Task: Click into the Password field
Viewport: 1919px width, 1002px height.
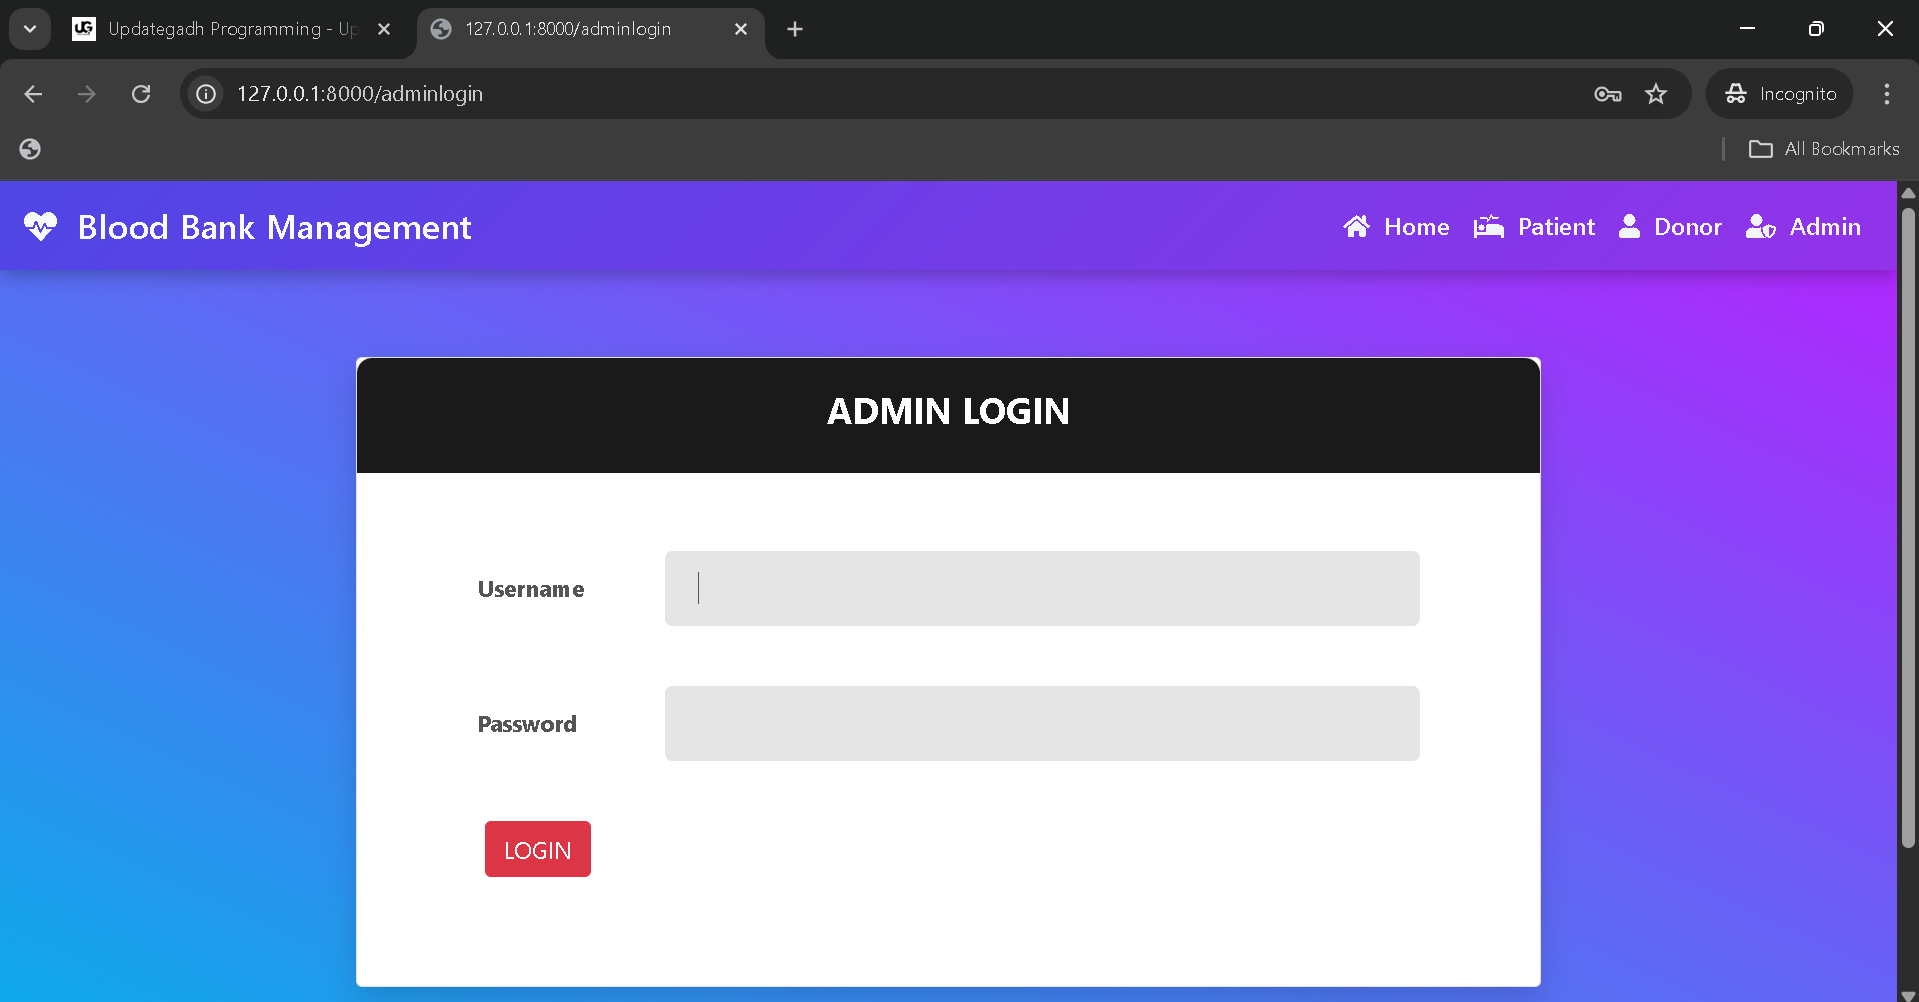Action: coord(1041,723)
